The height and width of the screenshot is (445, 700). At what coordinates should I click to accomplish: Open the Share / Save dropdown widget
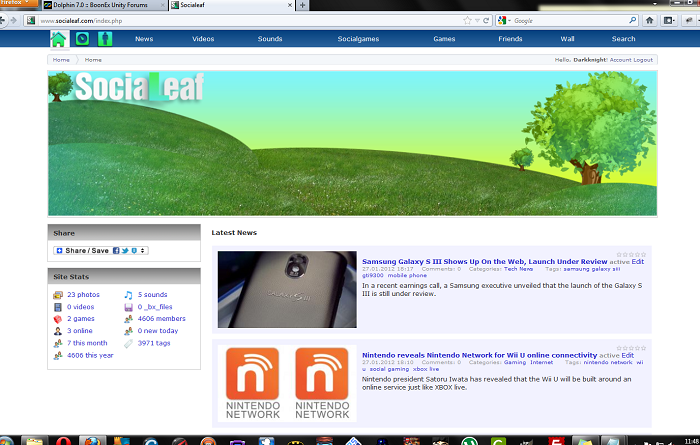tap(101, 250)
